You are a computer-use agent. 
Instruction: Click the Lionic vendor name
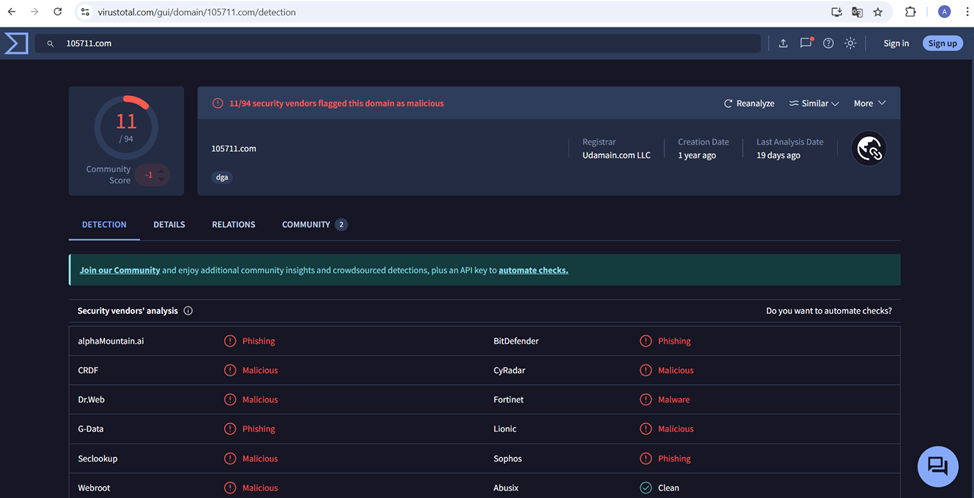pyautogui.click(x=505, y=429)
